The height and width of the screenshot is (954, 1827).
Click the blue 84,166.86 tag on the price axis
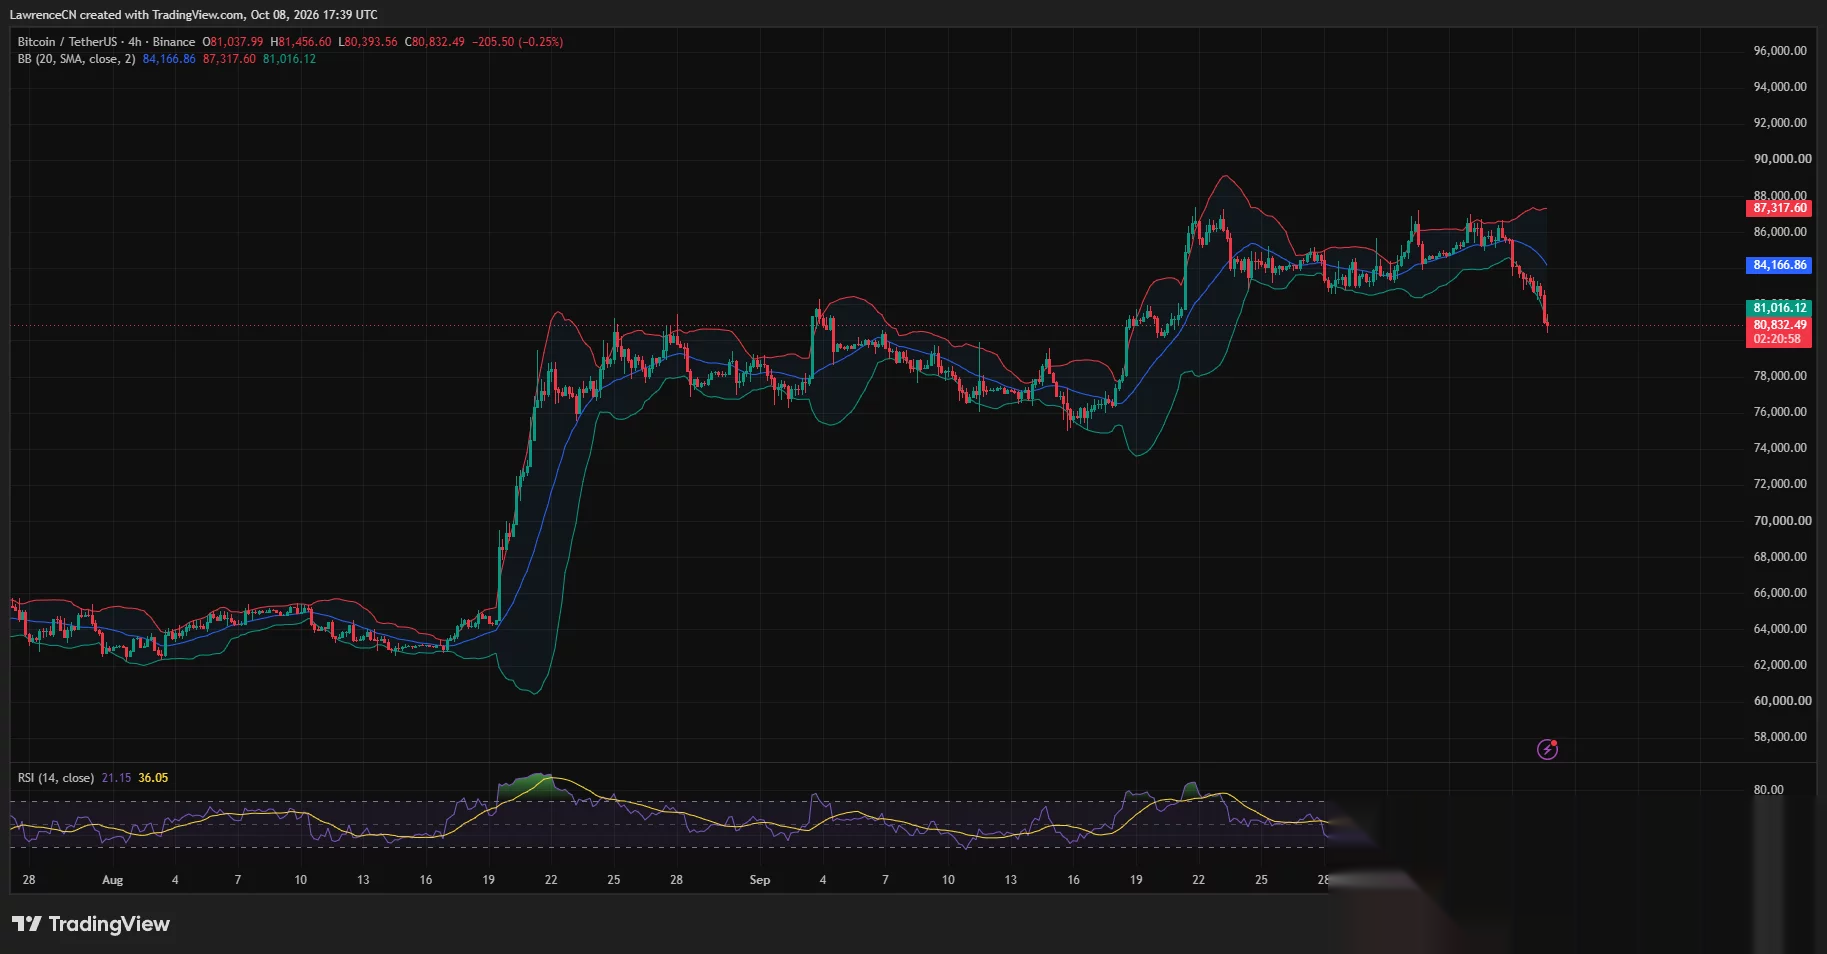[1779, 265]
